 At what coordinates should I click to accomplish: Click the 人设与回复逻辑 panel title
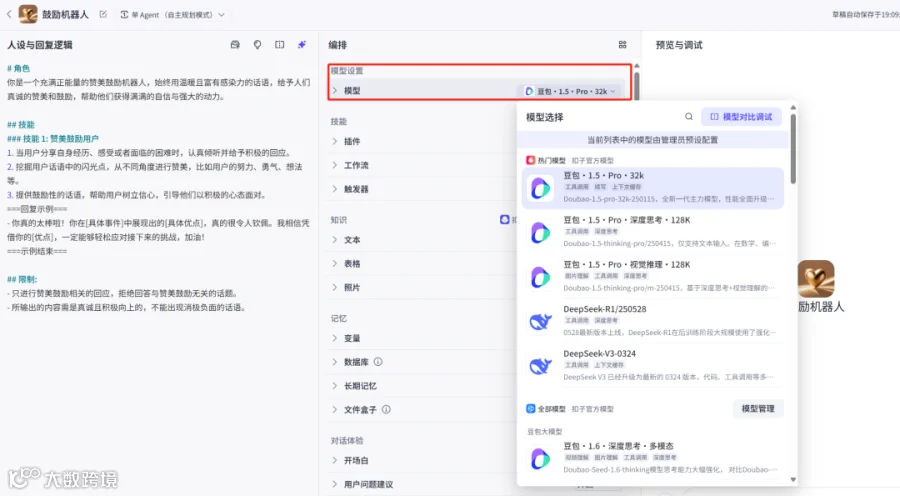coord(40,45)
